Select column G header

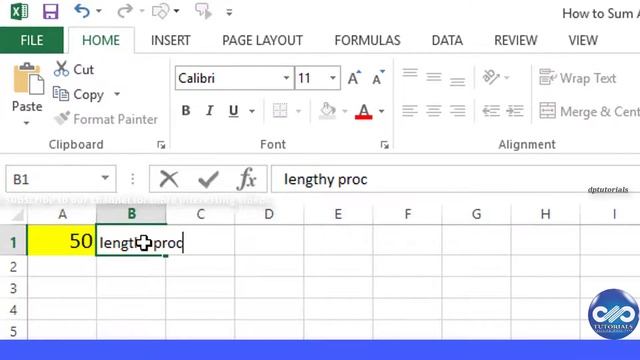[476, 214]
